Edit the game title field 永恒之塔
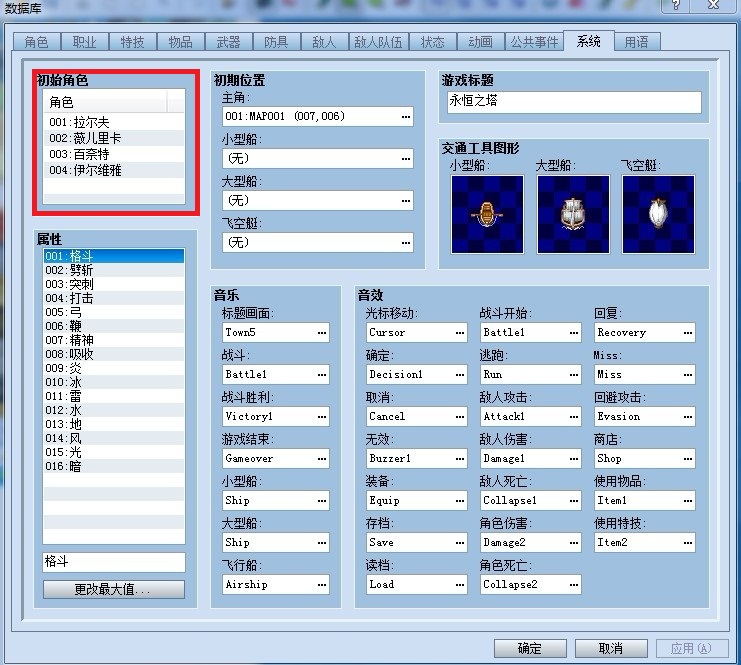The width and height of the screenshot is (741, 665). tap(574, 102)
